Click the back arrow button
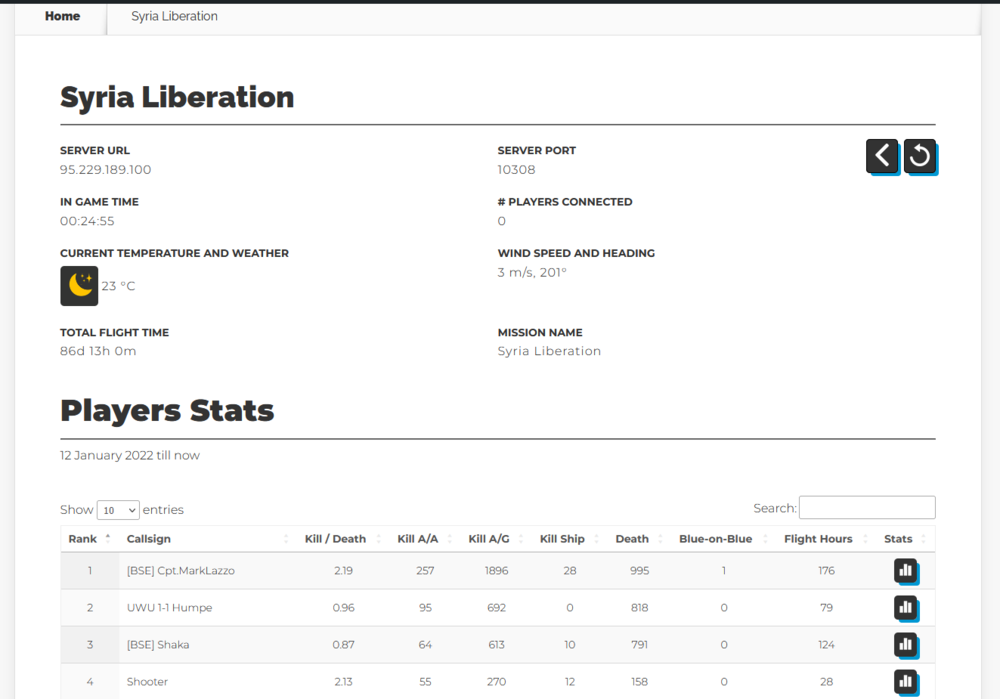The image size is (1000, 699). pyautogui.click(x=882, y=156)
